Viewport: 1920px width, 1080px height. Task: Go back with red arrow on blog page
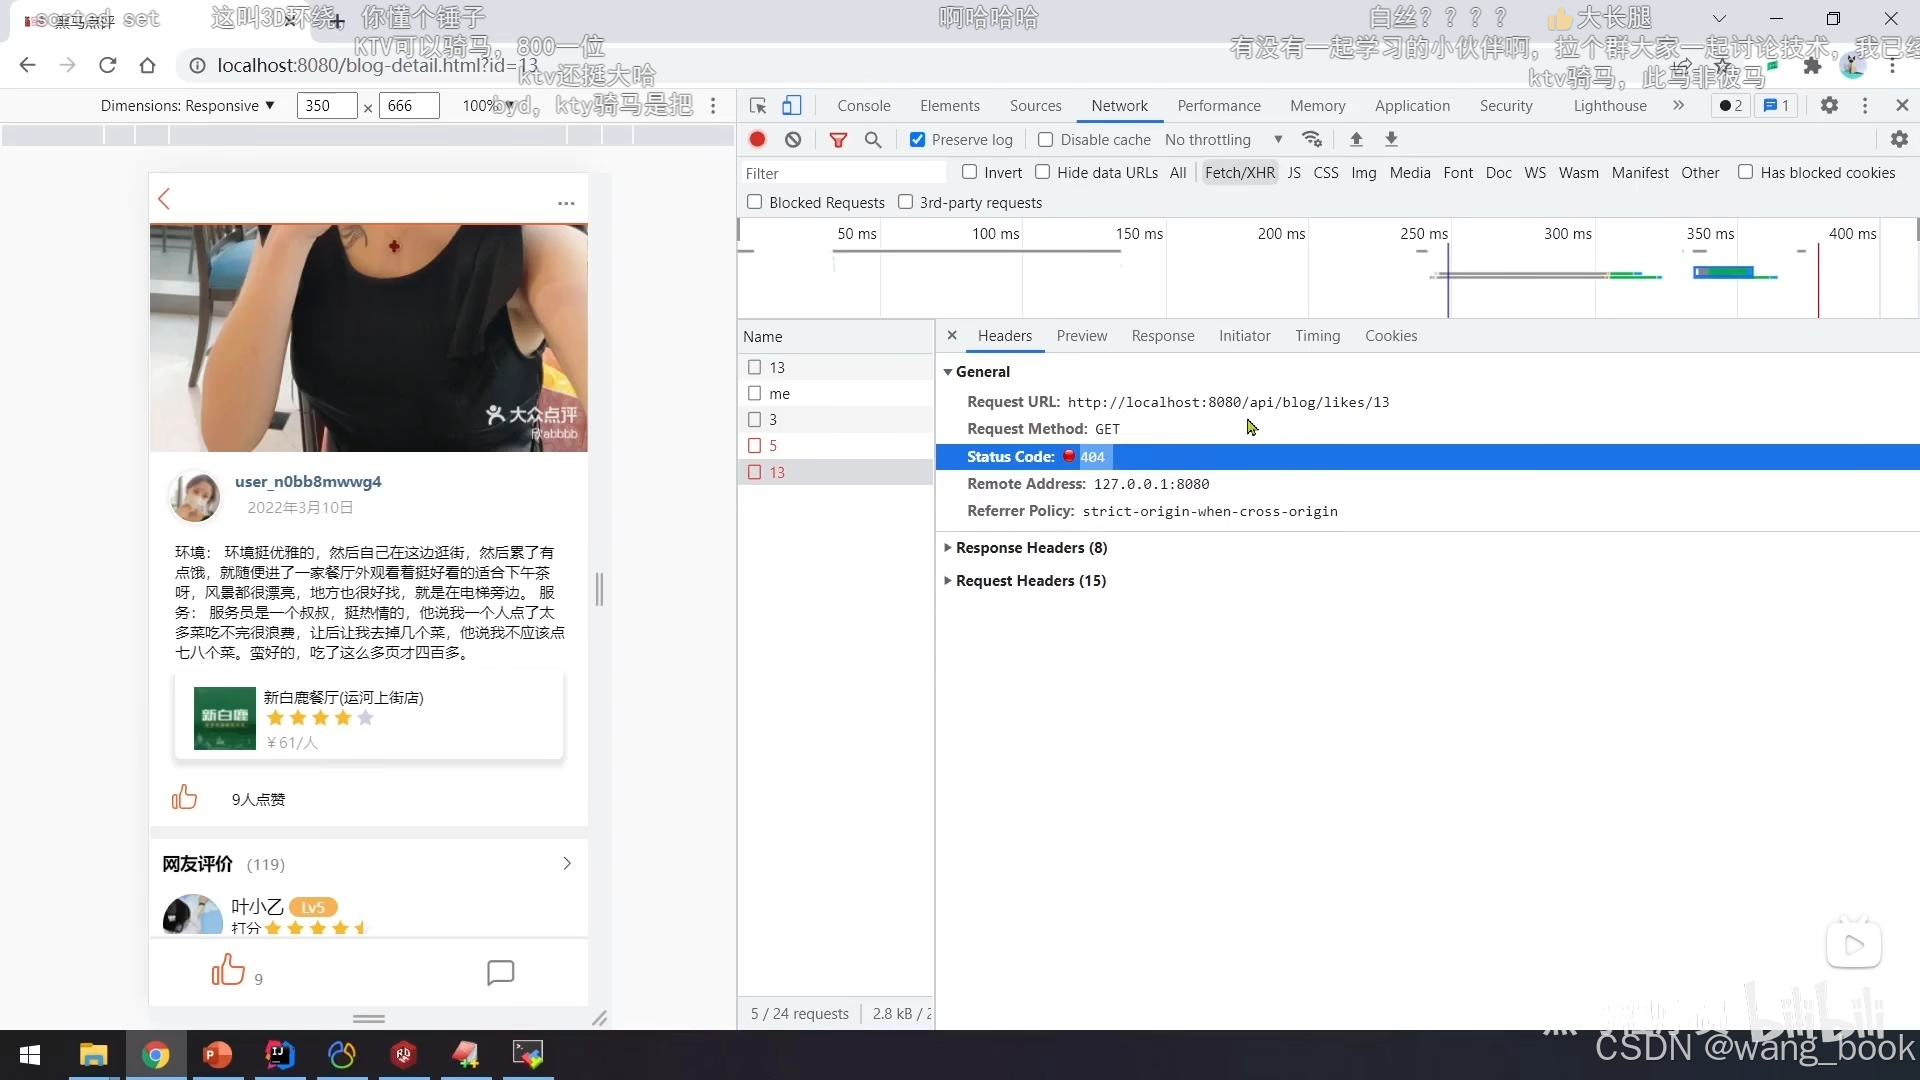click(x=165, y=199)
